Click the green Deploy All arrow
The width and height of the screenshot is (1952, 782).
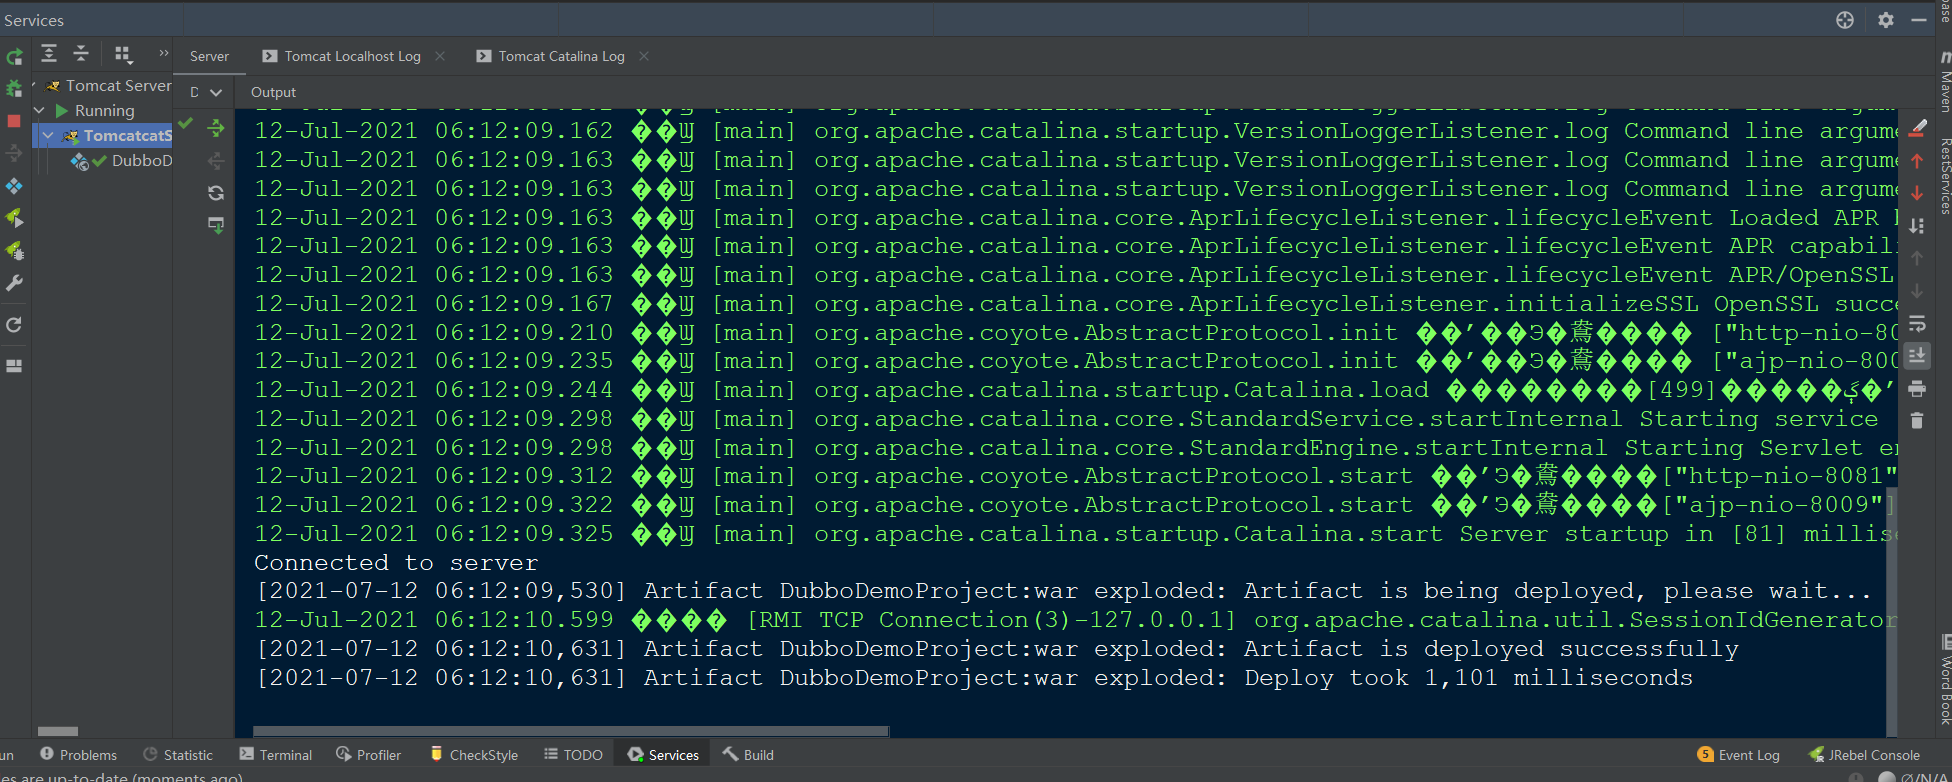(216, 128)
